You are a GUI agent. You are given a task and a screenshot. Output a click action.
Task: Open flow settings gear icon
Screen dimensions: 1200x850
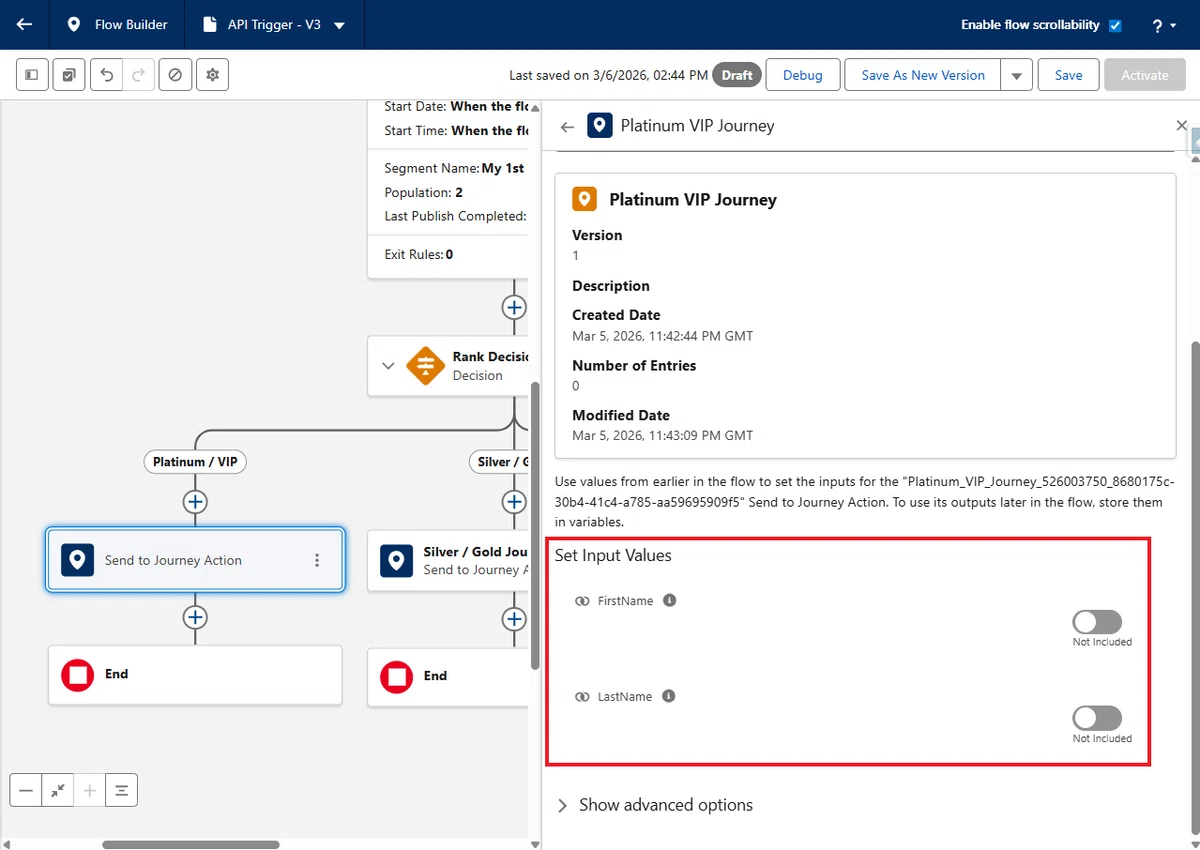pos(212,75)
